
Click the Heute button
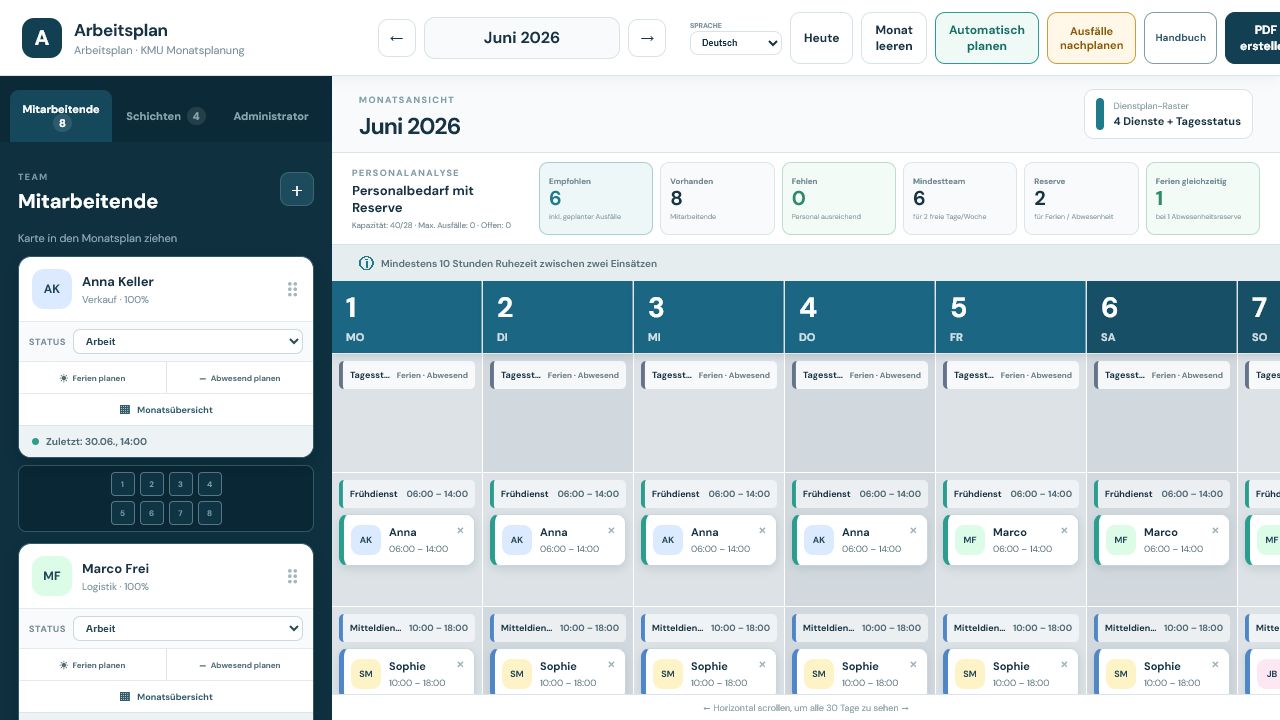point(822,38)
